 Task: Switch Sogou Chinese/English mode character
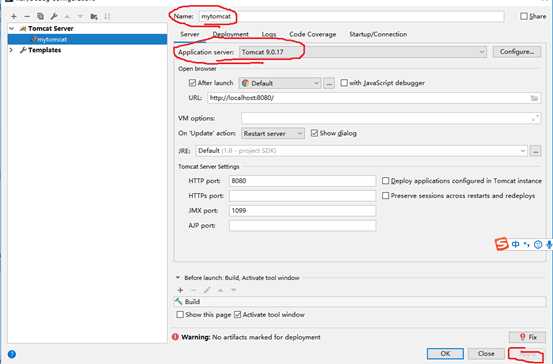pos(515,244)
